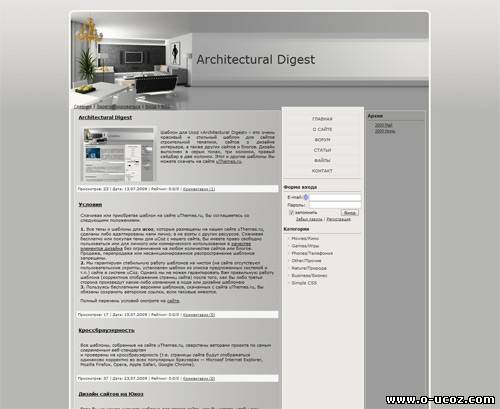Select the Games/Игры category
Screen dimensions: 500x409
tap(305, 246)
